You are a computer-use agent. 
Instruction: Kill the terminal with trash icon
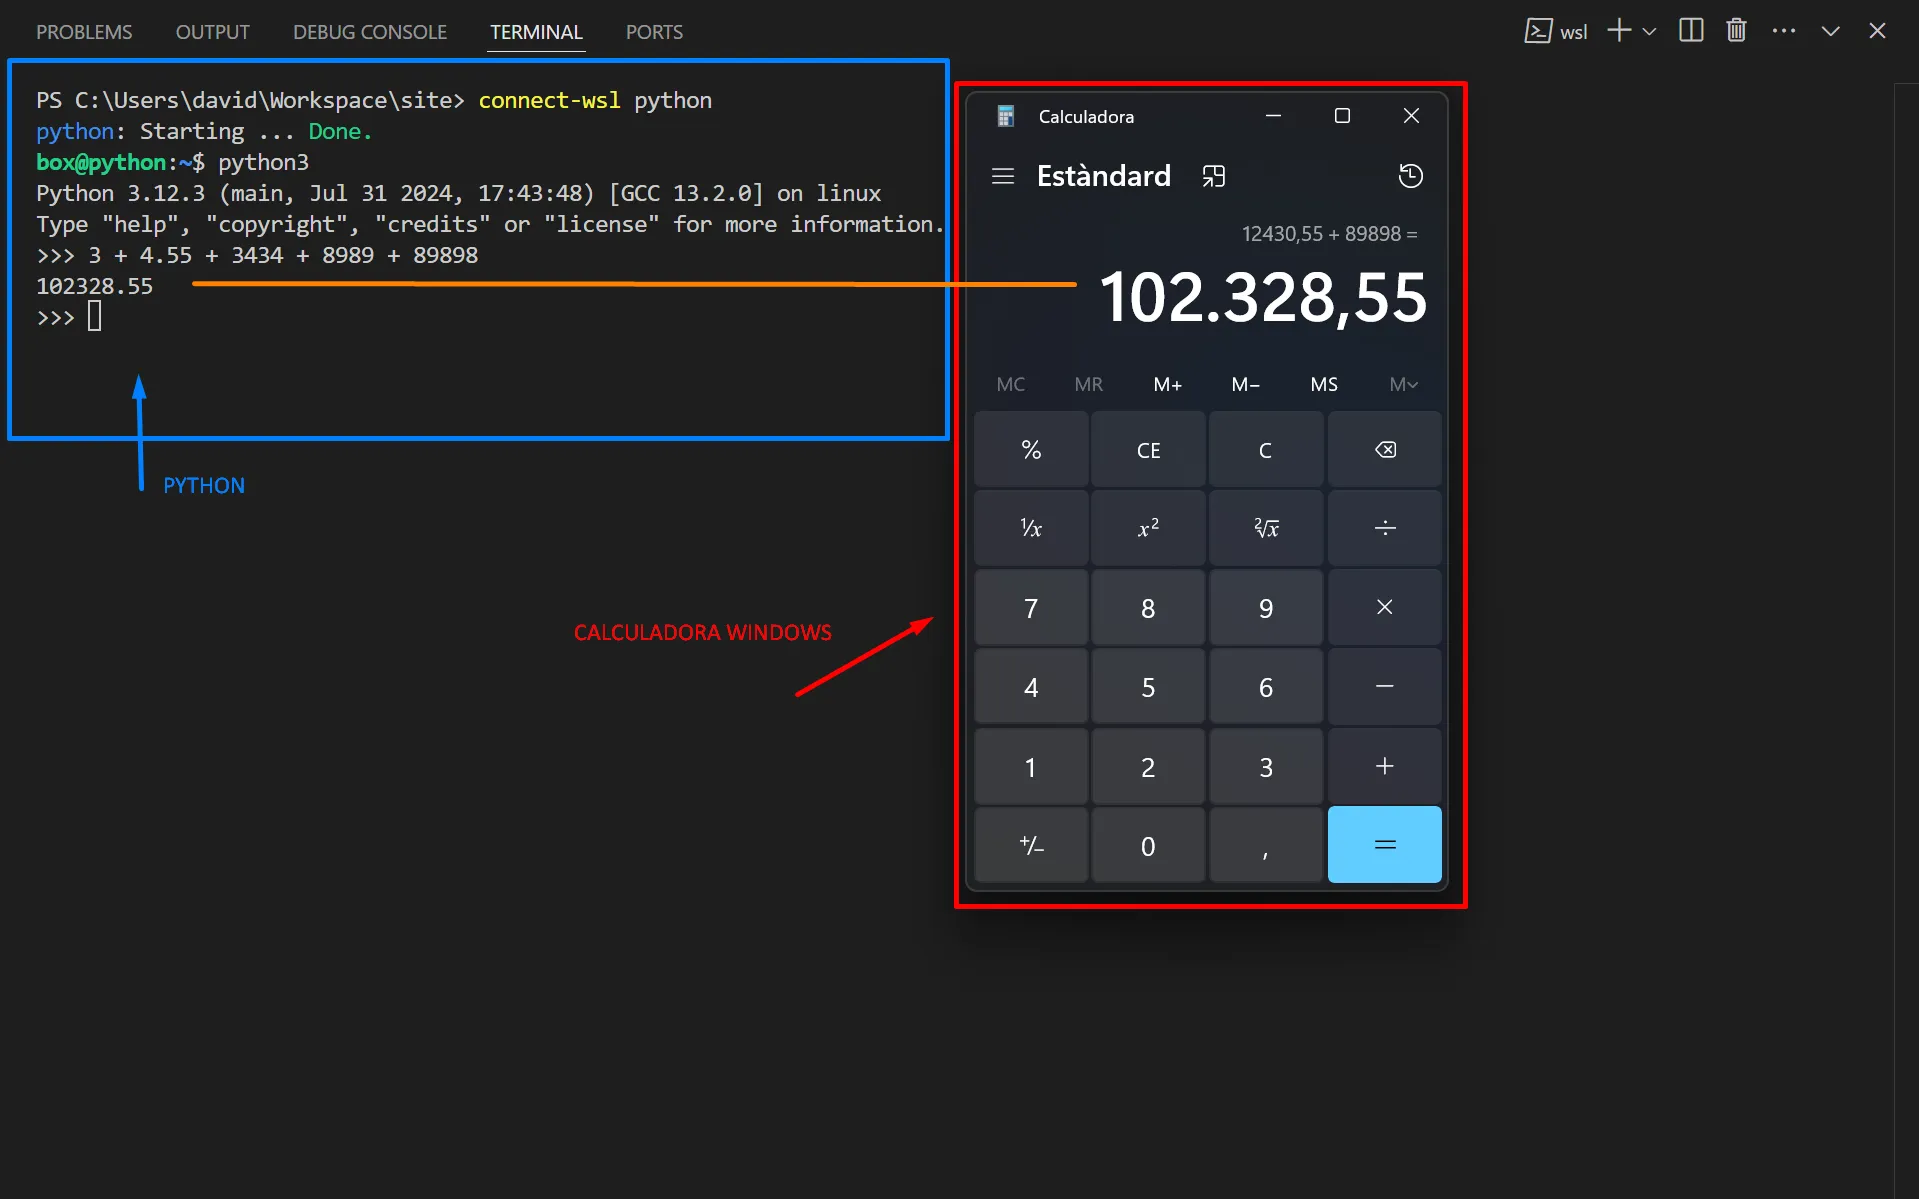[1736, 31]
